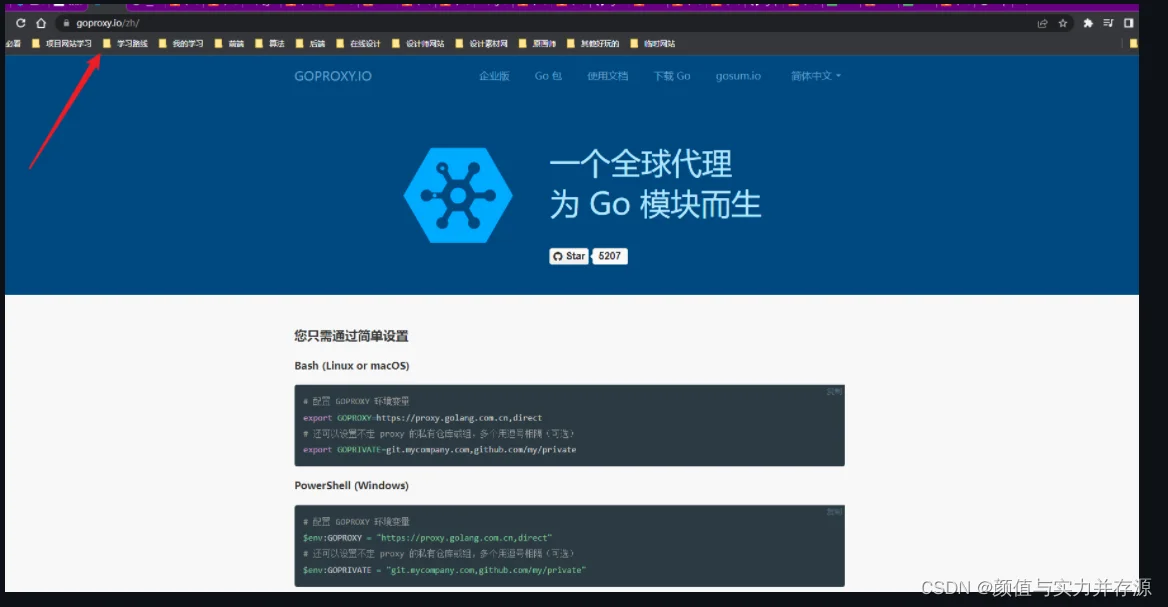The image size is (1168, 607).
Task: Open the 设计师网站 bookmark folder
Action: pos(418,44)
